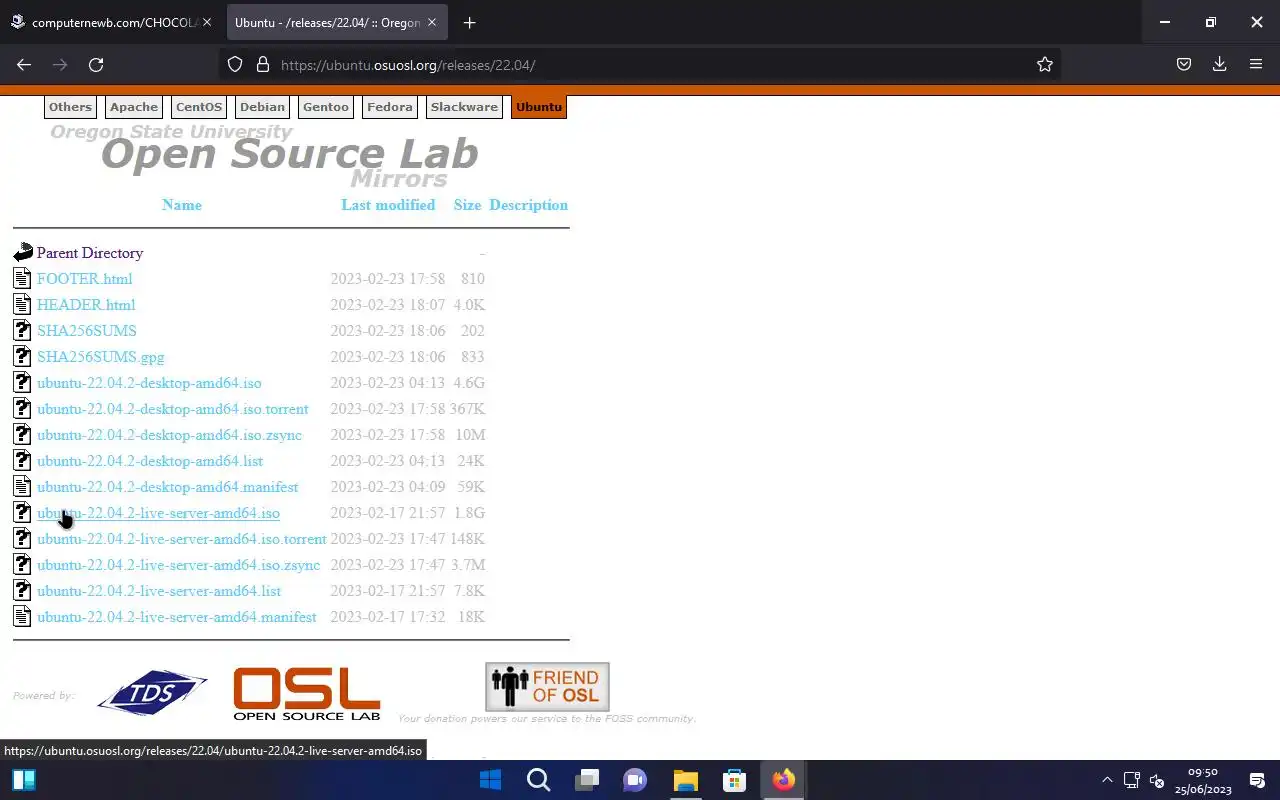
Task: Download ubuntu-22.04.2-live-server-amd64.iso
Action: (x=158, y=513)
